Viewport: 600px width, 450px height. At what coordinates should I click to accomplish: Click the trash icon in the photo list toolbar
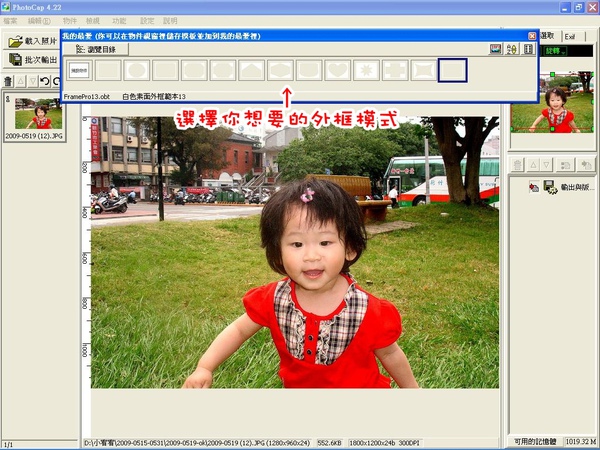(8, 81)
